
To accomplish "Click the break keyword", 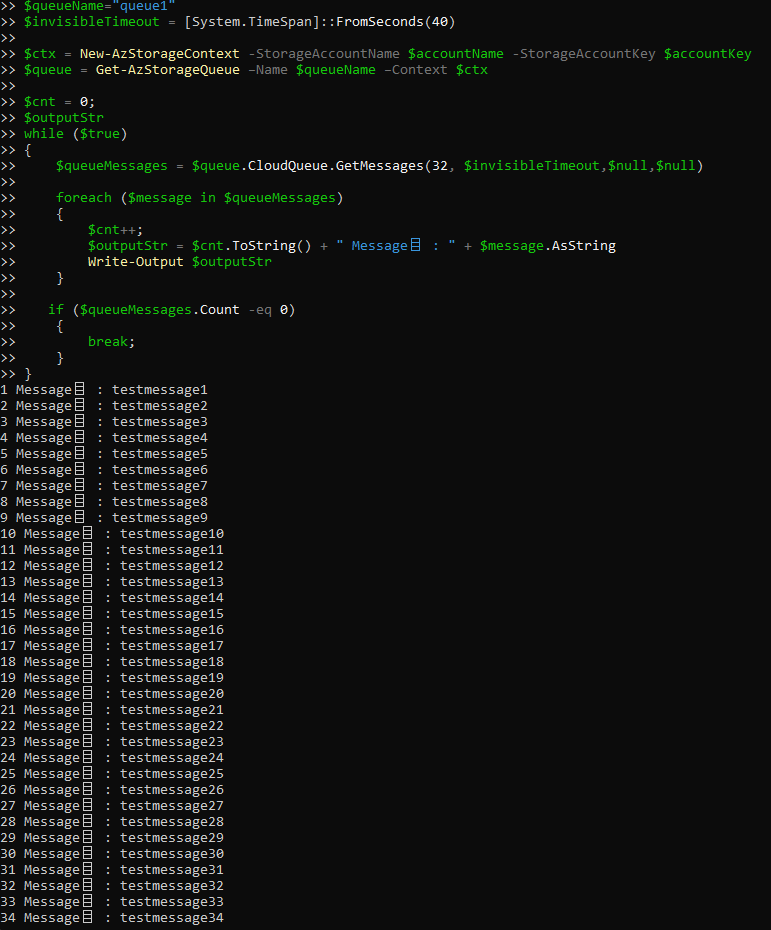I will [x=110, y=341].
